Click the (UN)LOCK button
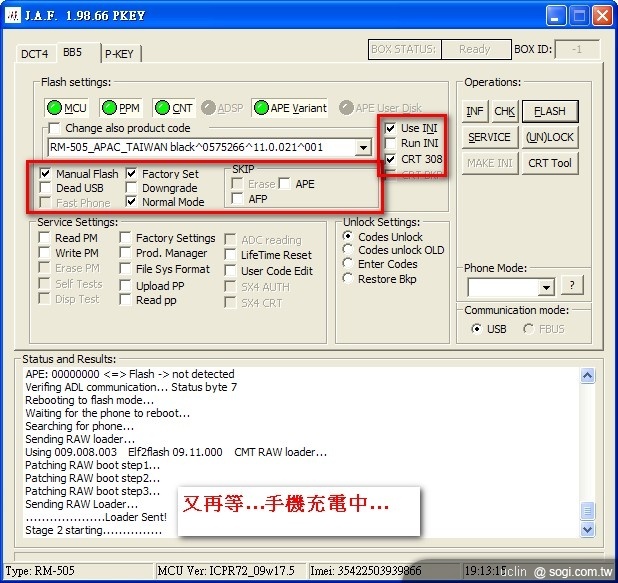 (550, 137)
